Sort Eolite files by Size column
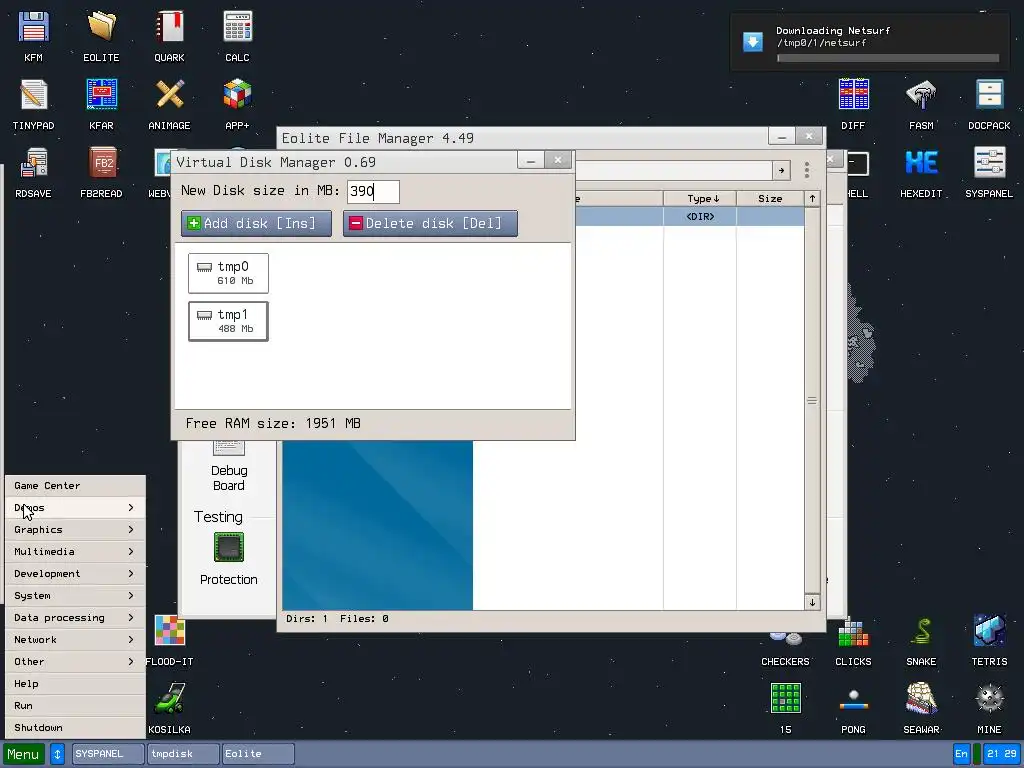The image size is (1024, 768). (x=771, y=199)
